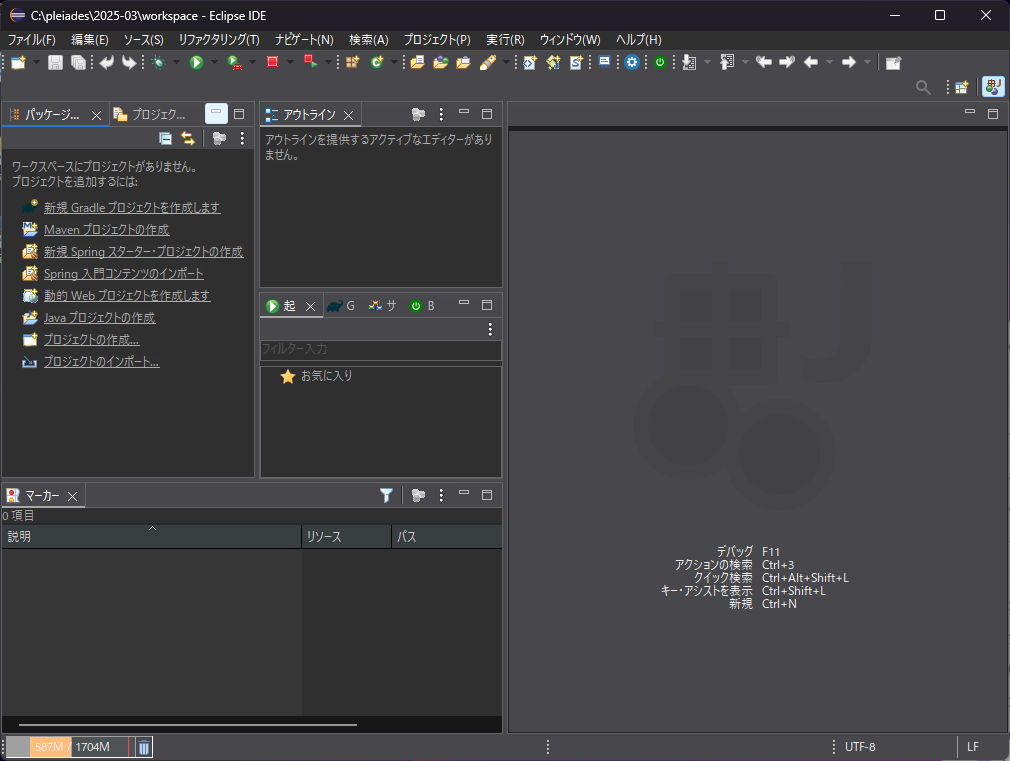Open the dropdown arrow beside the Coverage icon
Screen dimensions: 1010x761
coord(252,63)
